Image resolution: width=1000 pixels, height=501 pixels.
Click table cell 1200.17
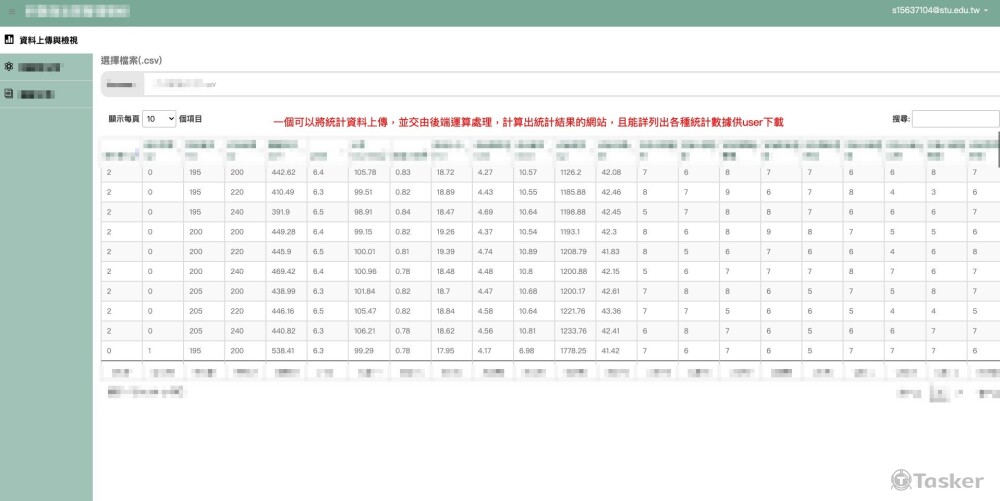(576, 291)
